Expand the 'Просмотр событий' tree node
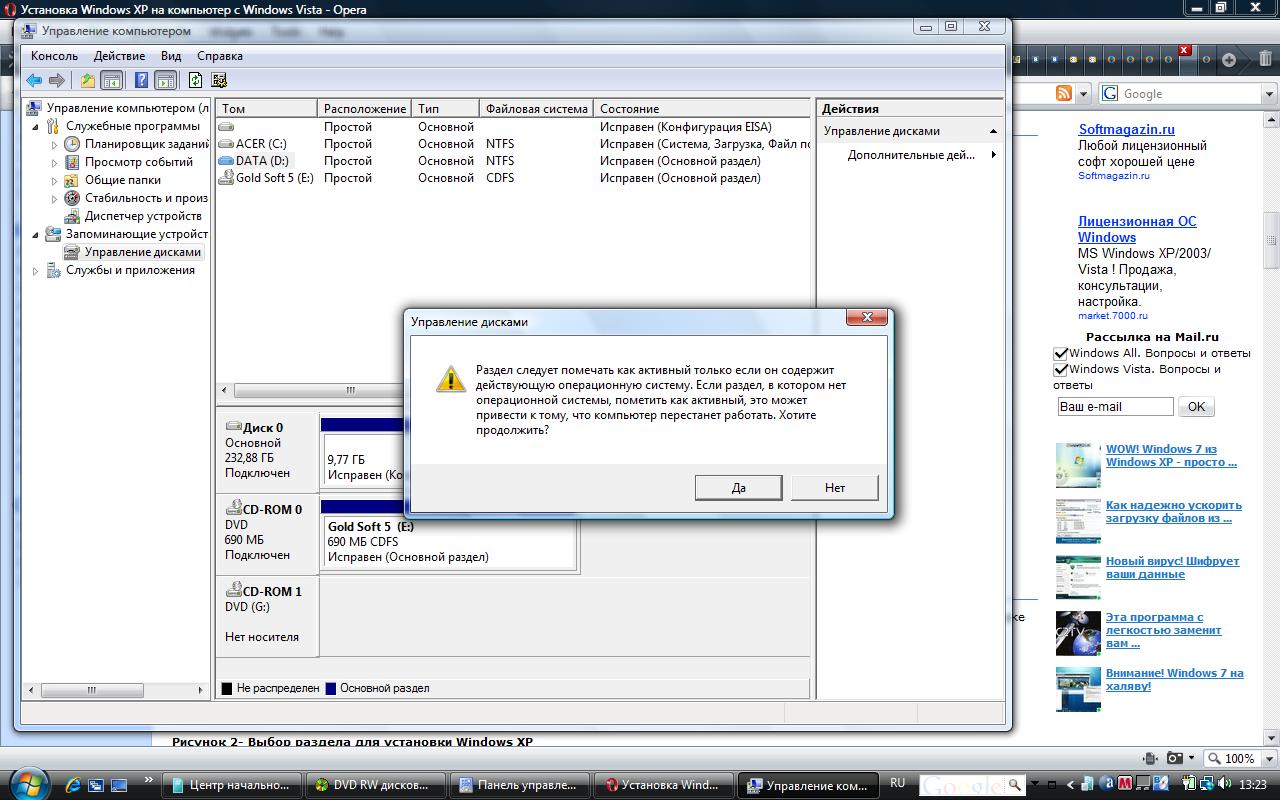Screen dimensions: 1280x800 [x=55, y=162]
